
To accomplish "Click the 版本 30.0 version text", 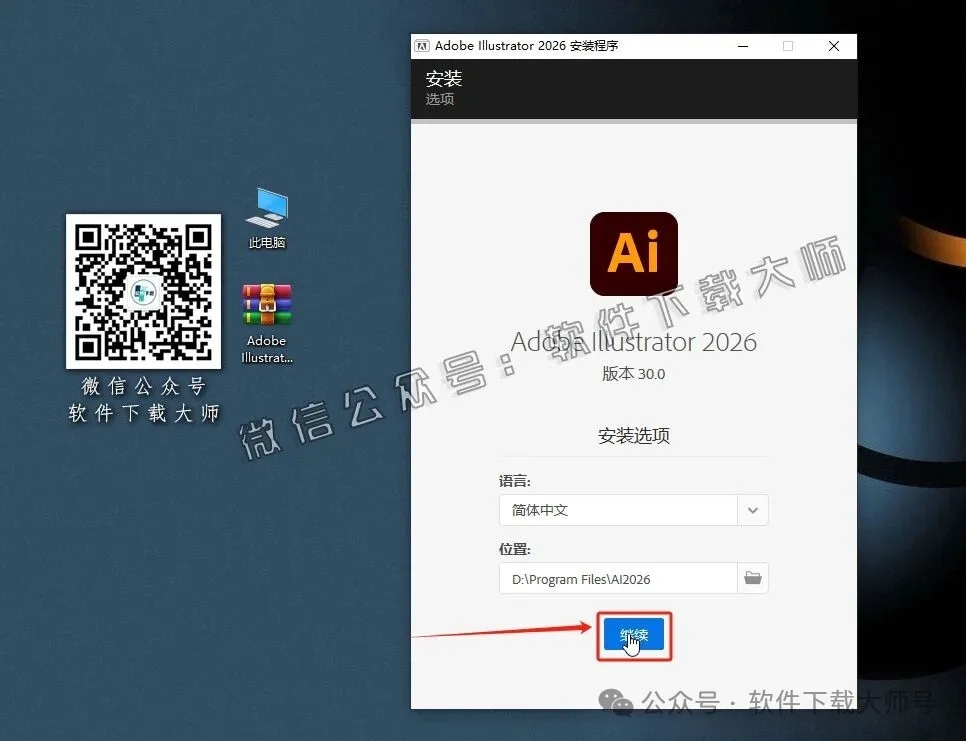I will [633, 373].
